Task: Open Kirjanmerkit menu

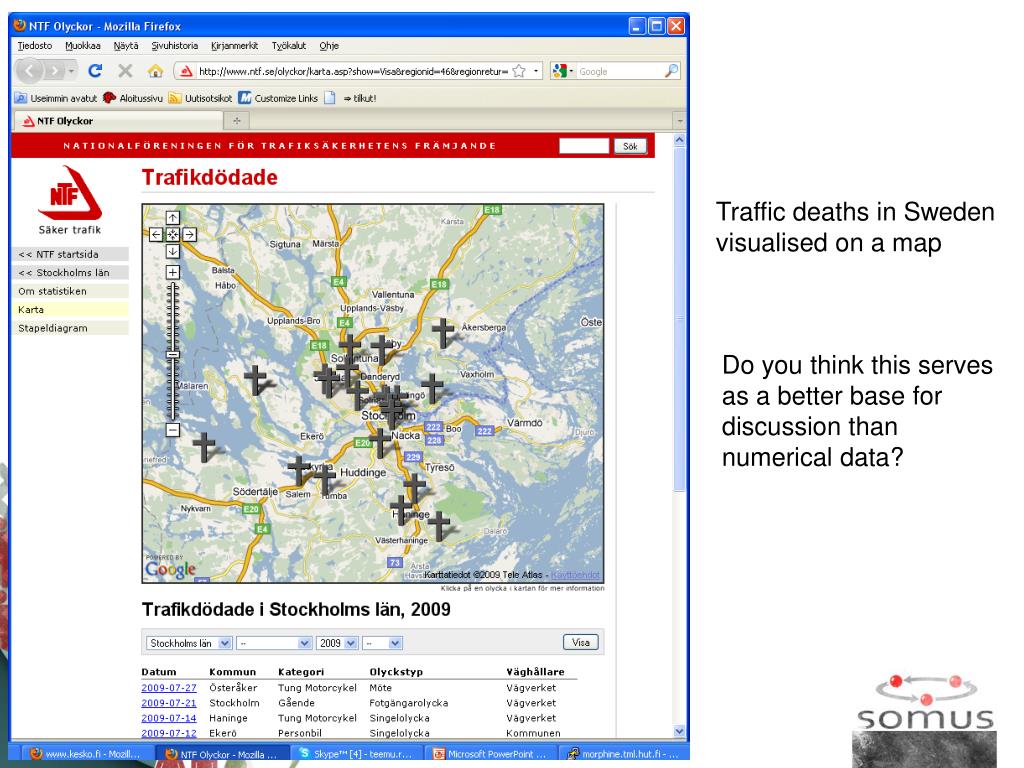Action: point(234,46)
